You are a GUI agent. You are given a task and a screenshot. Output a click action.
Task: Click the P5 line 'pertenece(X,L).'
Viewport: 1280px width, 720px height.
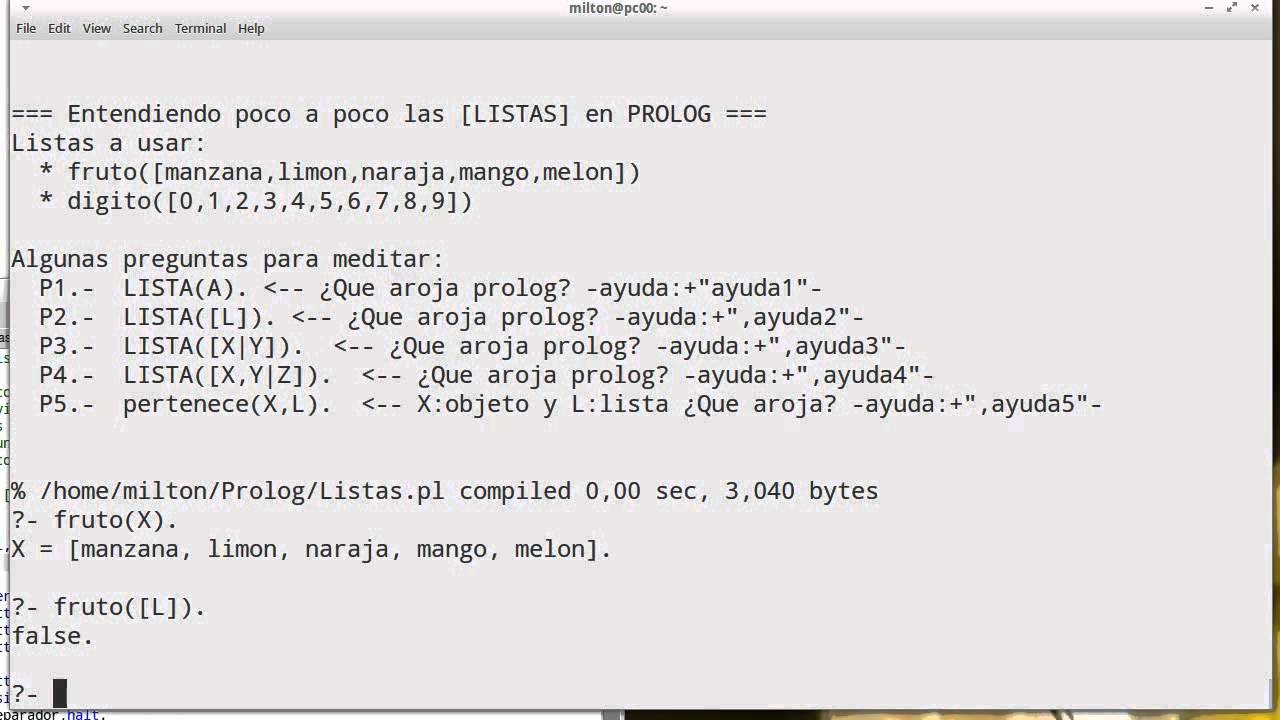(x=228, y=404)
